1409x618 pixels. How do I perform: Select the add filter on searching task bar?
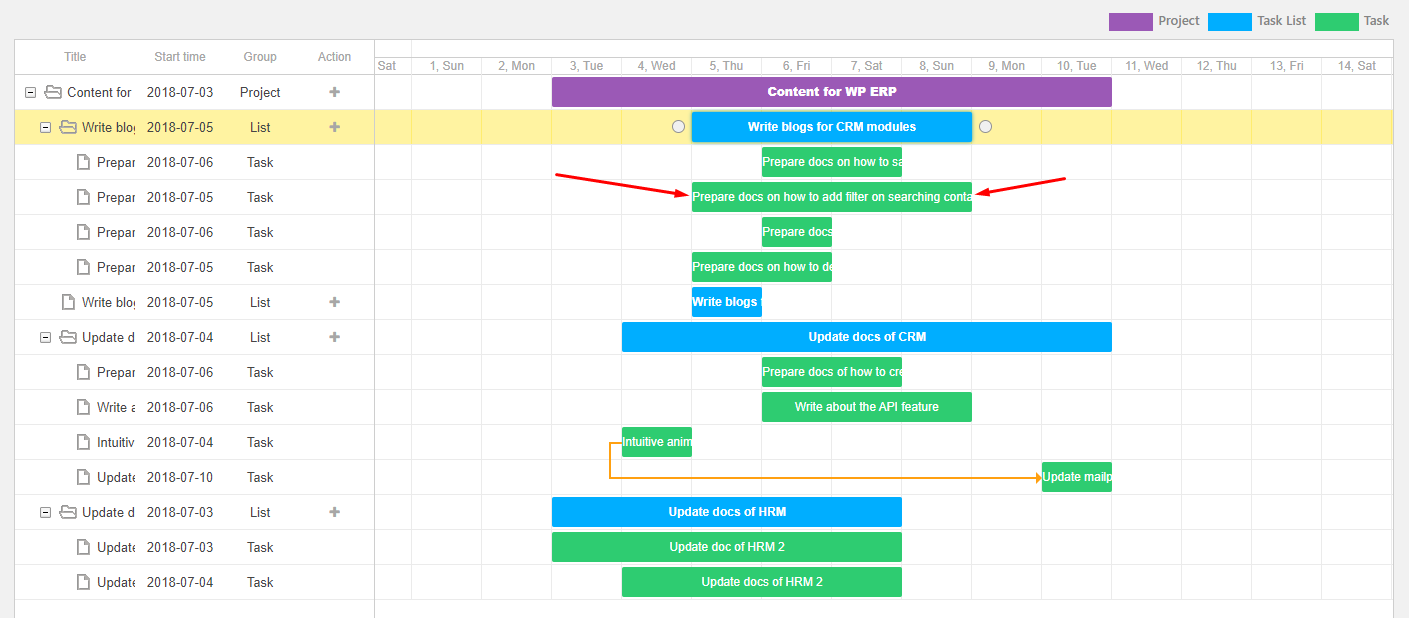pyautogui.click(x=832, y=197)
